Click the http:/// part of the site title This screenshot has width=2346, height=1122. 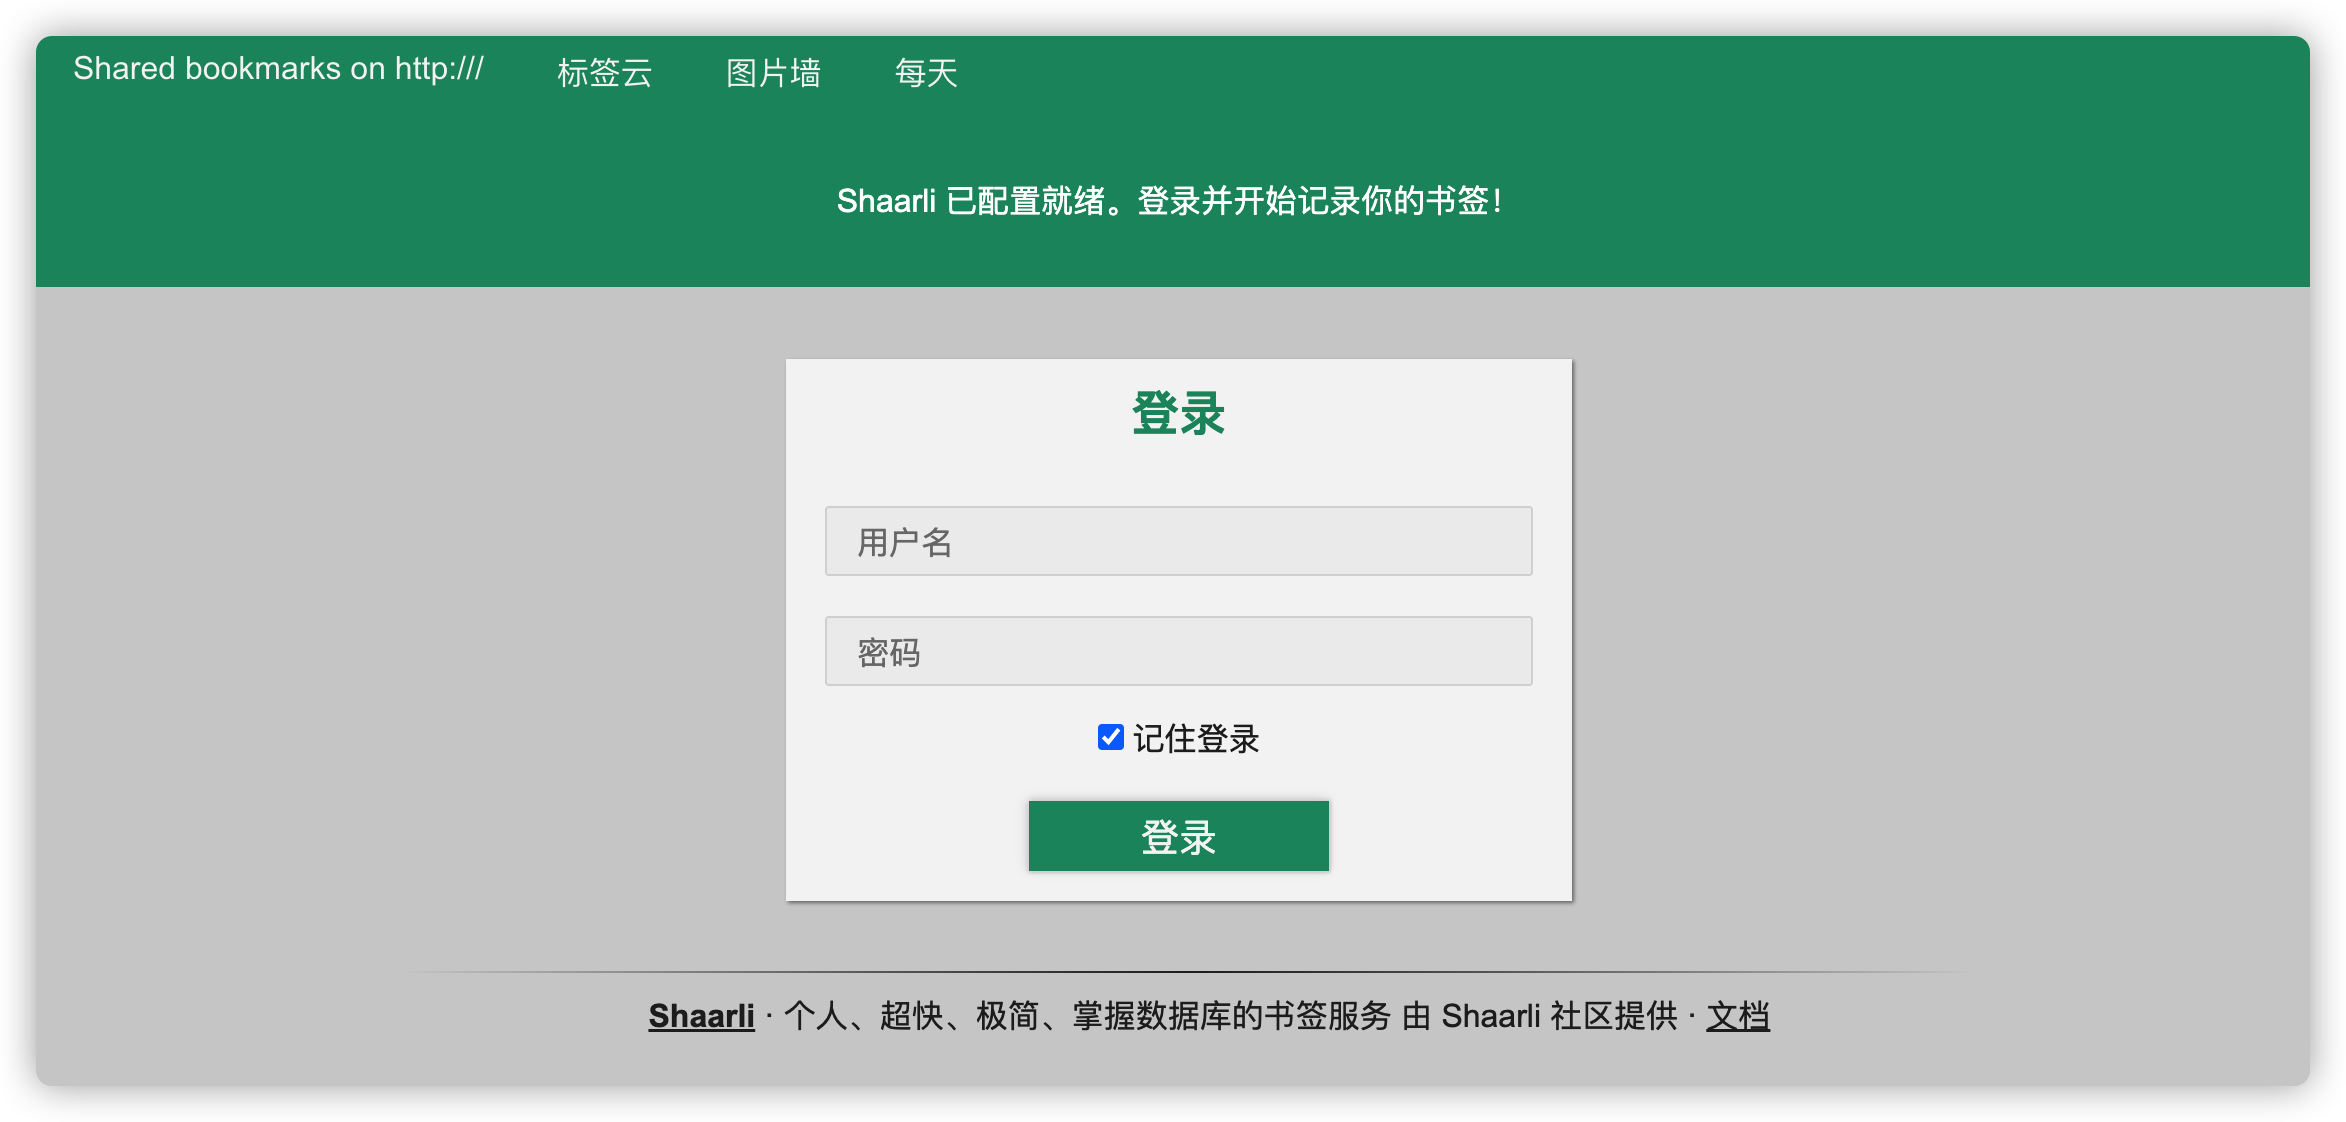point(438,68)
